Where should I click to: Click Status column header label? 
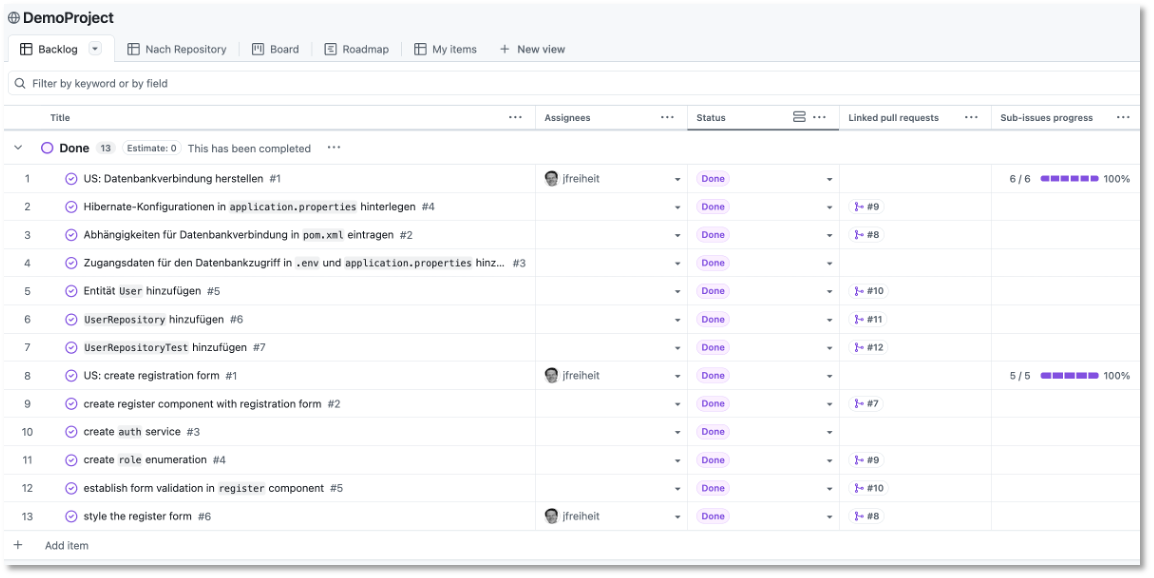pos(711,118)
